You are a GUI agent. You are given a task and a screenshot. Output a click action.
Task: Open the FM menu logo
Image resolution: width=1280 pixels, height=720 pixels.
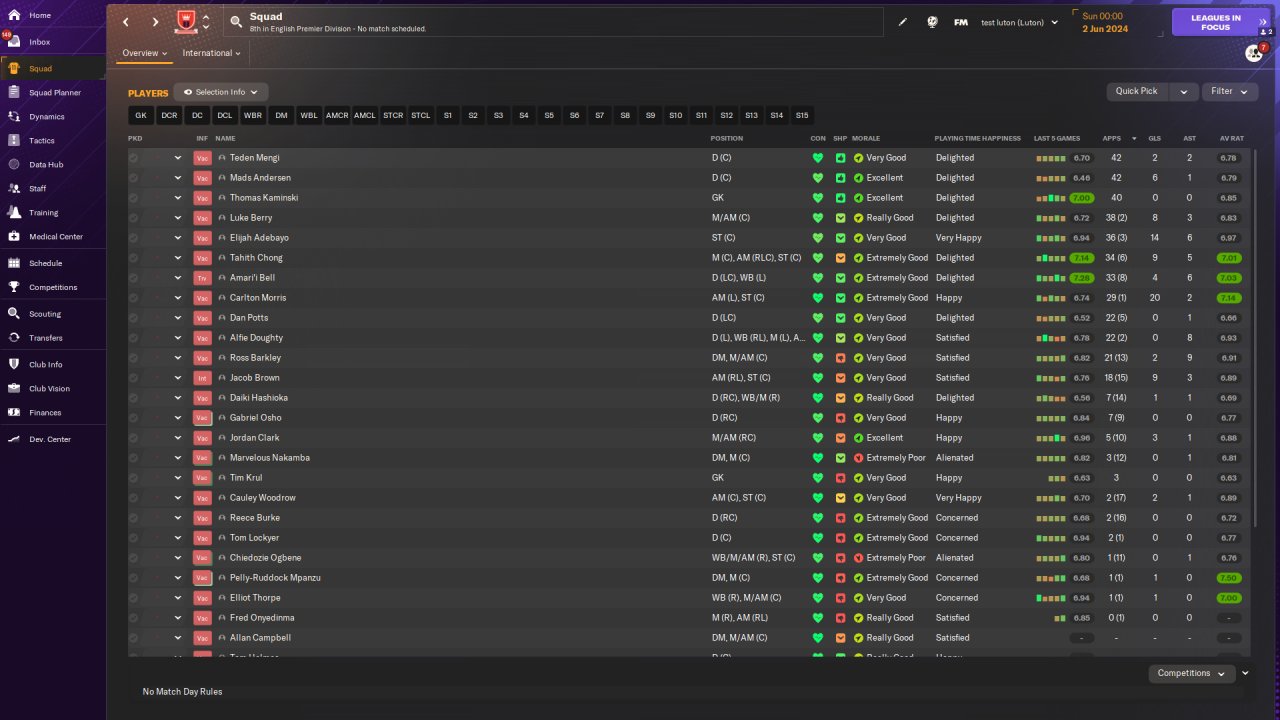point(961,22)
